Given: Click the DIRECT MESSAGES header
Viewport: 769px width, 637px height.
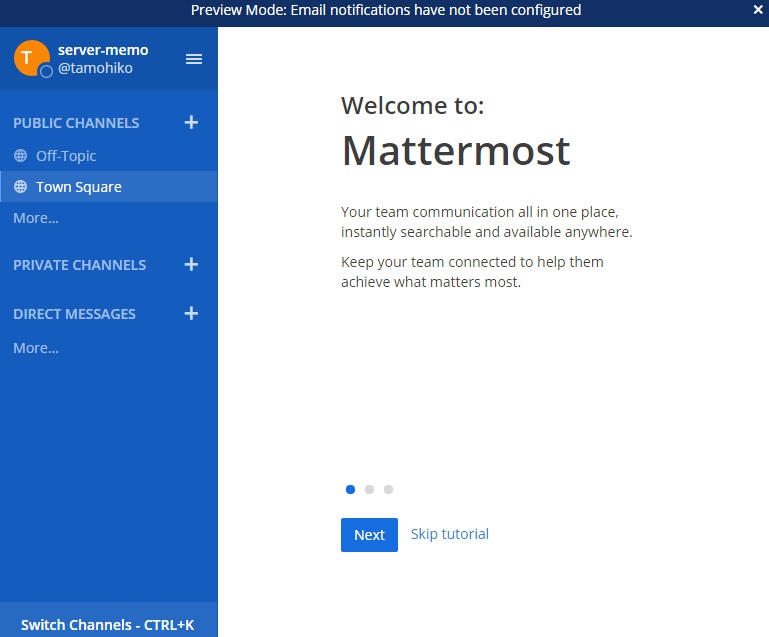Looking at the screenshot, I should click(74, 314).
